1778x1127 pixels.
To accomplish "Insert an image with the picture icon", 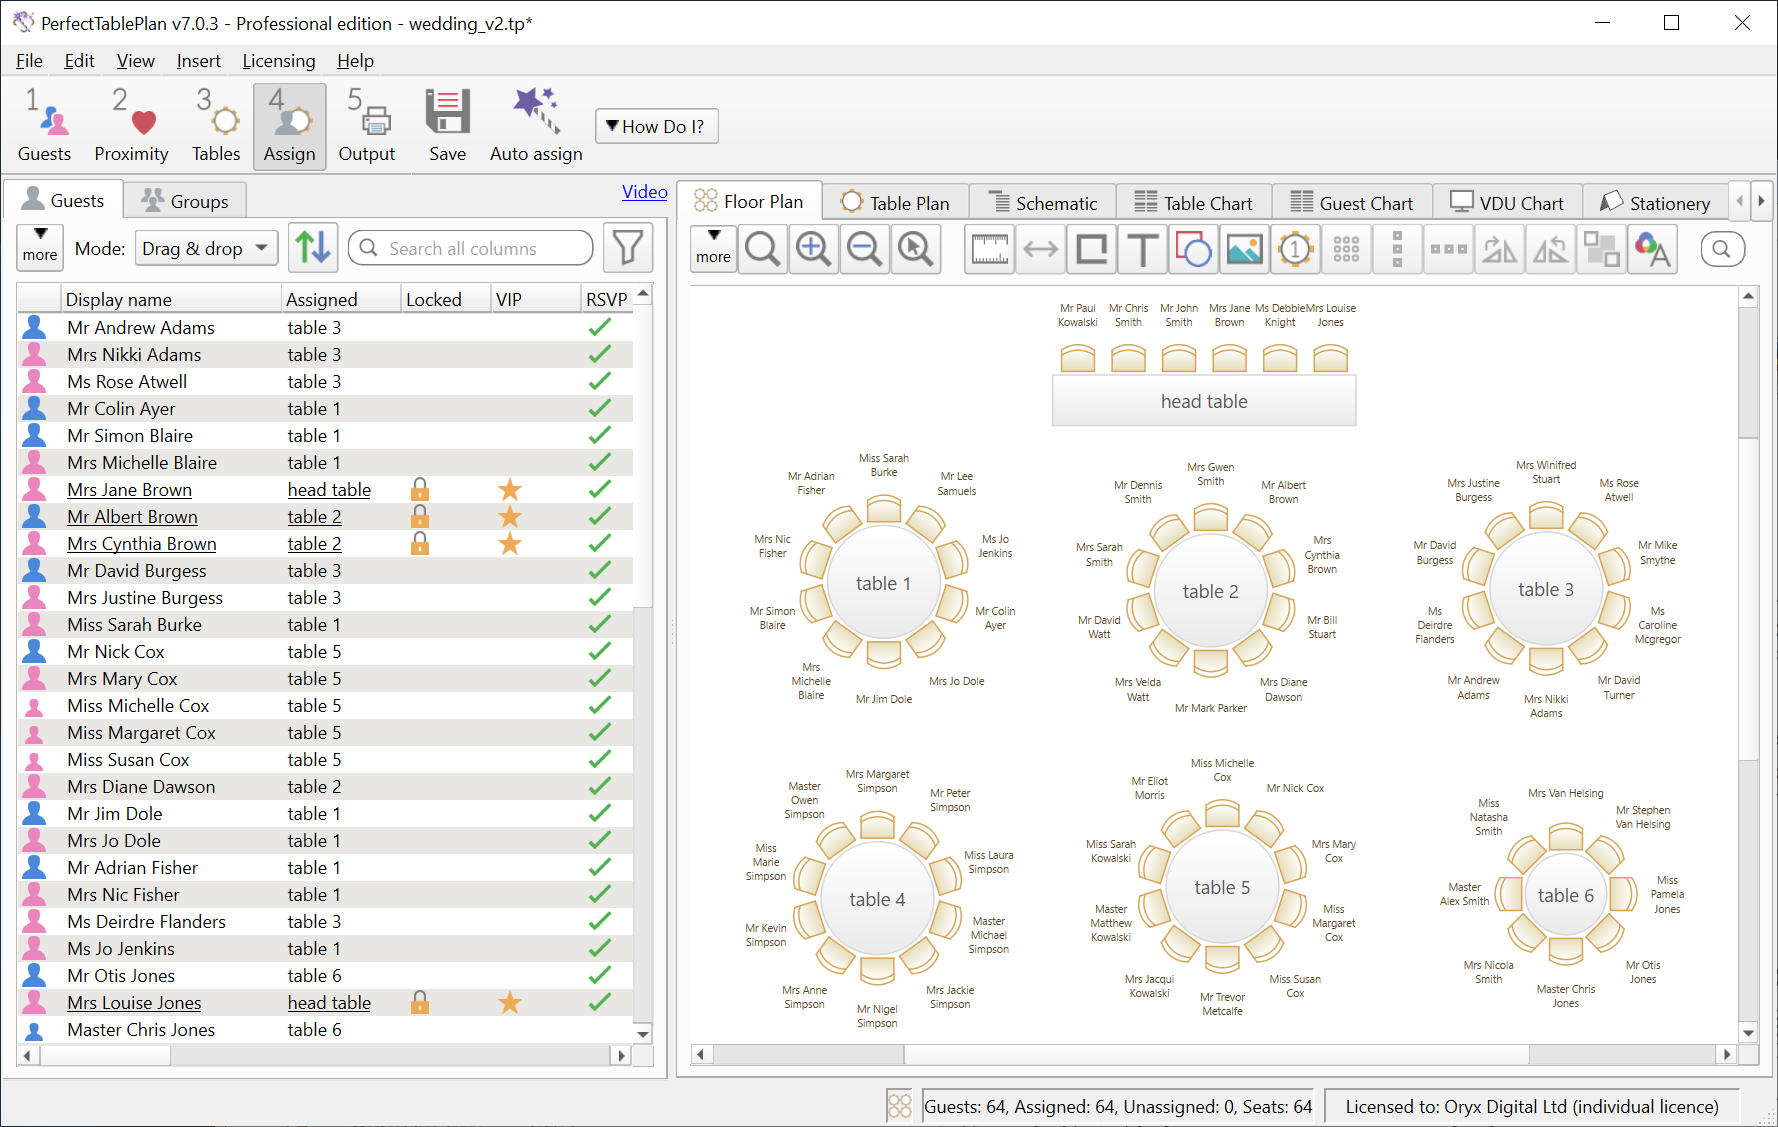I will [x=1245, y=250].
